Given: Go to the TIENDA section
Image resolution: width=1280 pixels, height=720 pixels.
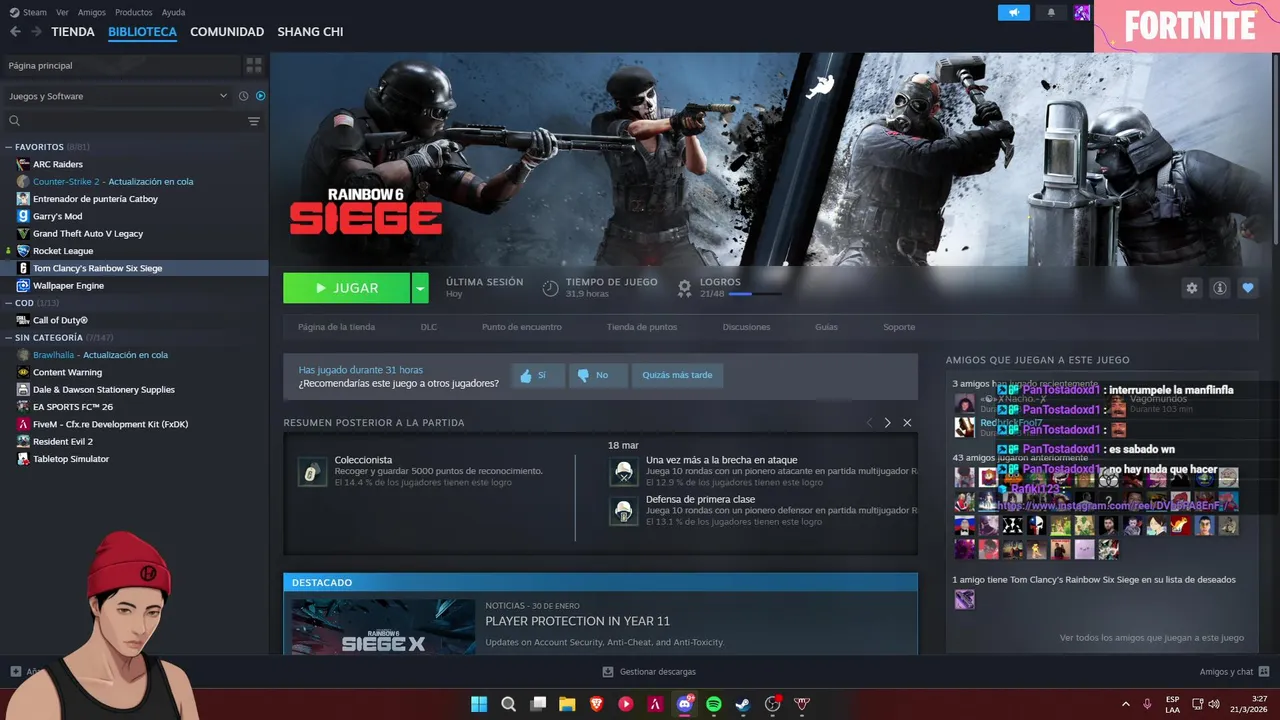Looking at the screenshot, I should [x=73, y=32].
